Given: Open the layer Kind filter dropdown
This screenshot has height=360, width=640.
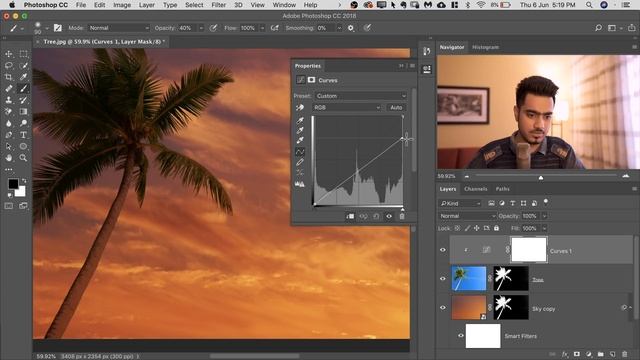Looking at the screenshot, I should 460,203.
